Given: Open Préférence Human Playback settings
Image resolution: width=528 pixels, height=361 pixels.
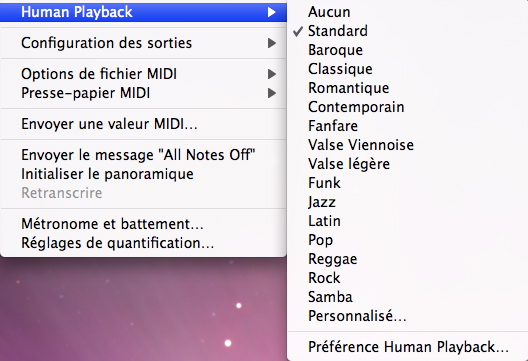Looking at the screenshot, I should pos(407,347).
